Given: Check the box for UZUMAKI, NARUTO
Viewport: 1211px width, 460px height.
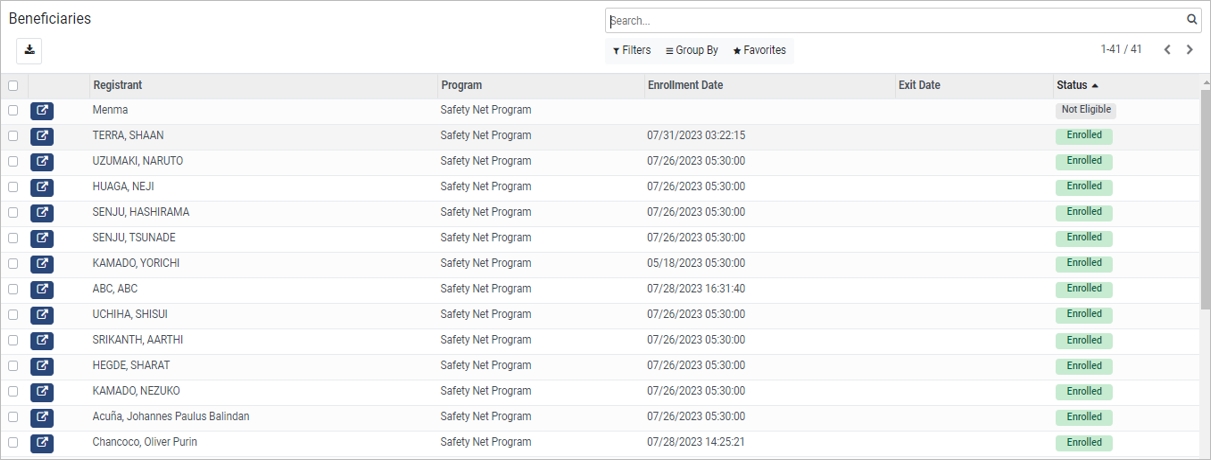Looking at the screenshot, I should [x=13, y=161].
